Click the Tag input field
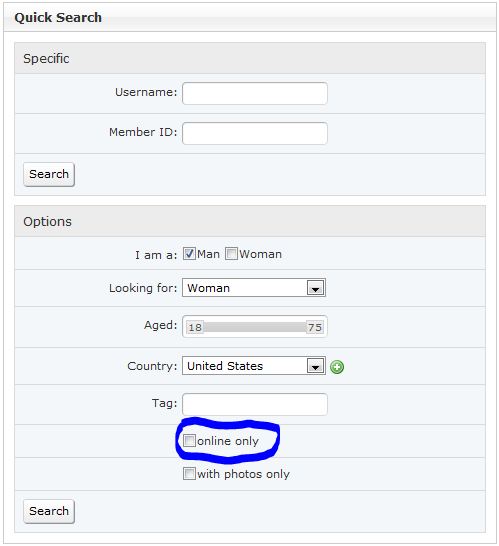 pos(255,404)
